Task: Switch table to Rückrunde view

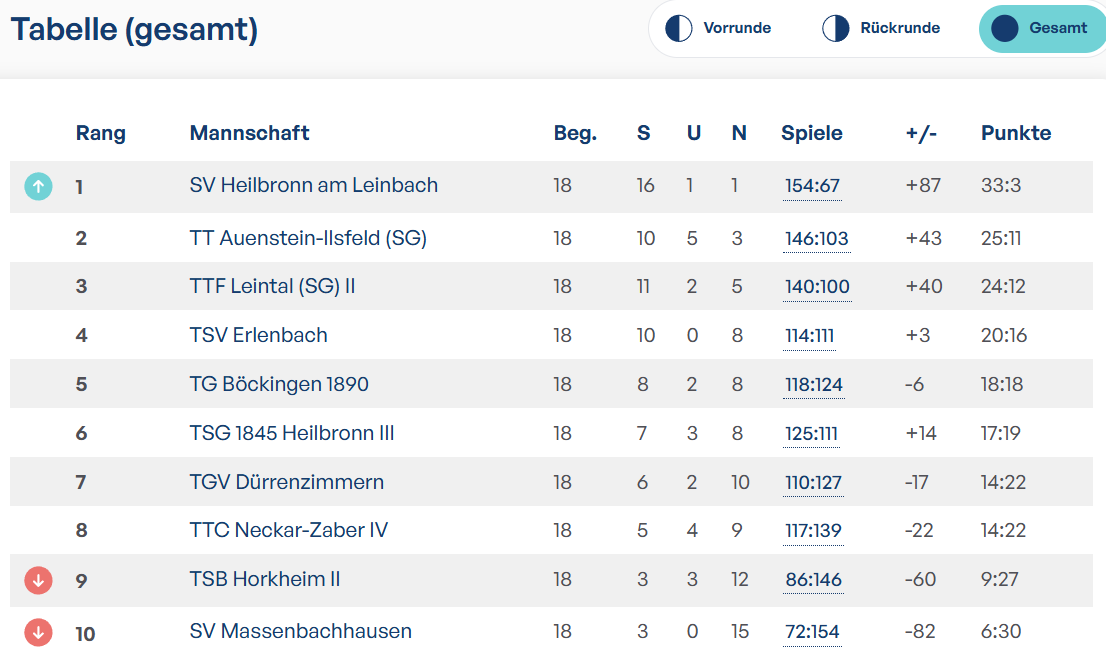Action: (x=881, y=28)
